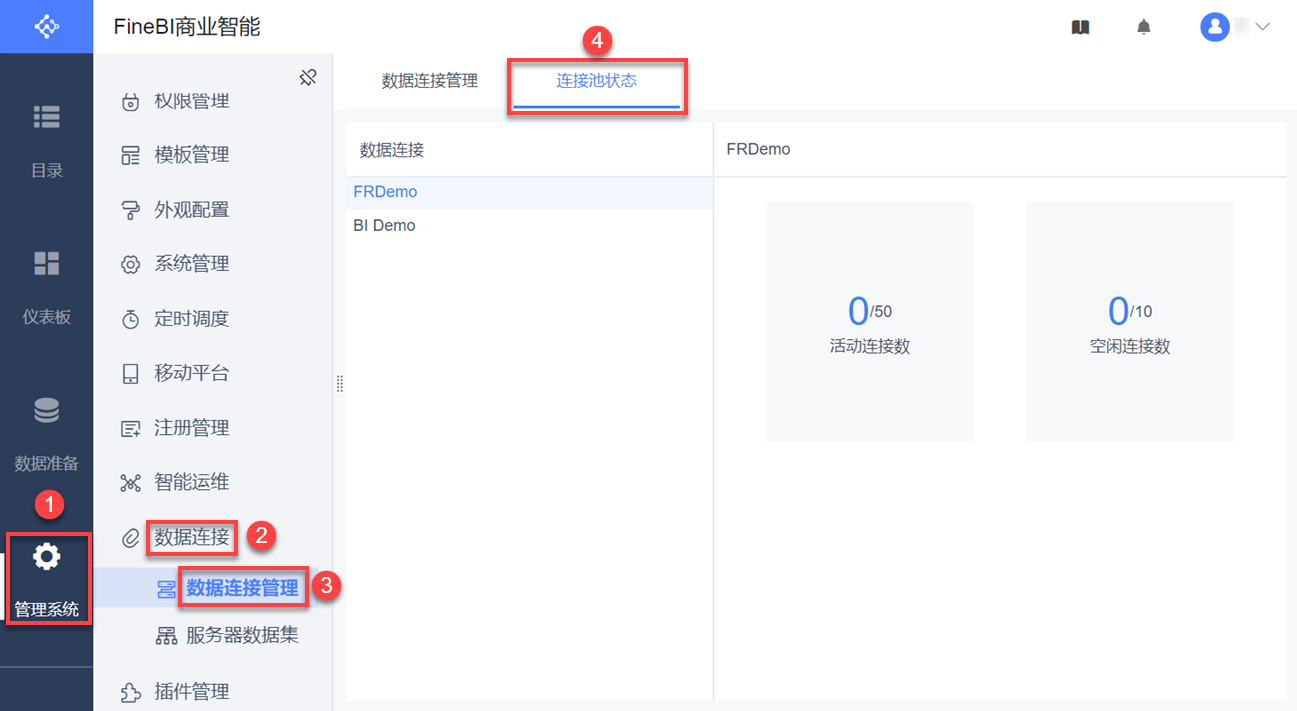The height and width of the screenshot is (711, 1297).
Task: Select the FRDemo data connection
Action: click(386, 192)
